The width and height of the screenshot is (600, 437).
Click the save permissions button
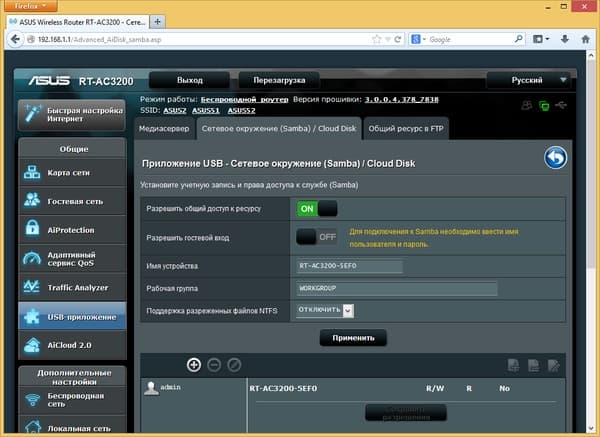[x=406, y=413]
